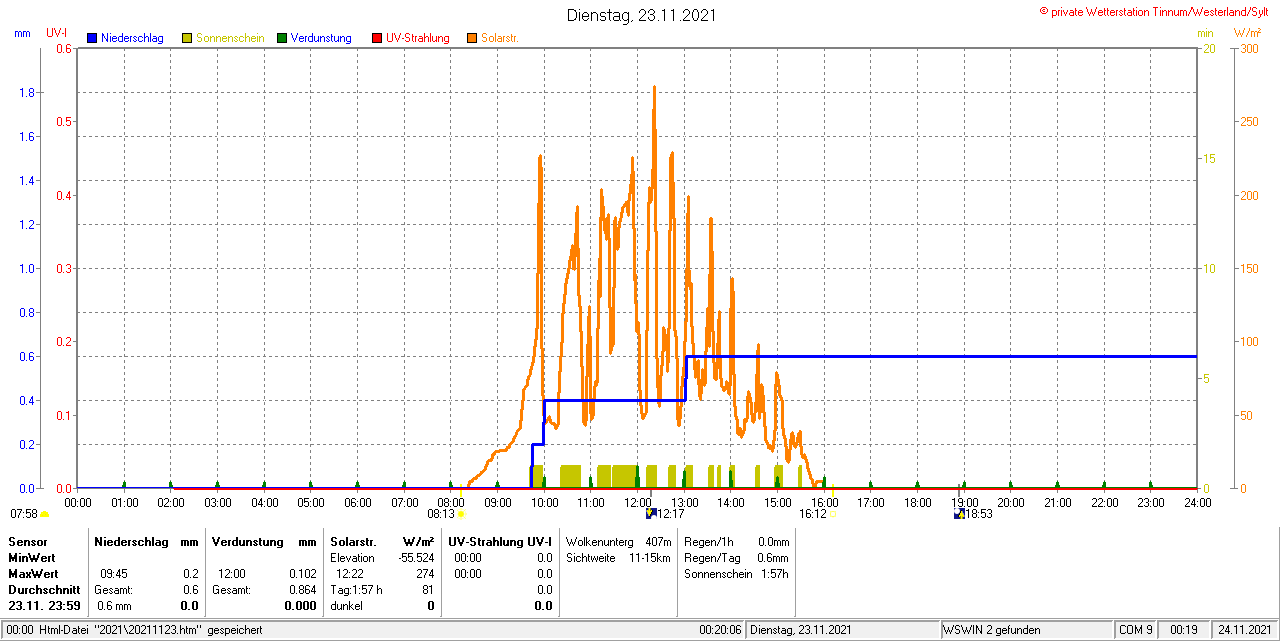Select the Niederschlag legend label
The width and height of the screenshot is (1280, 641).
click(x=132, y=38)
